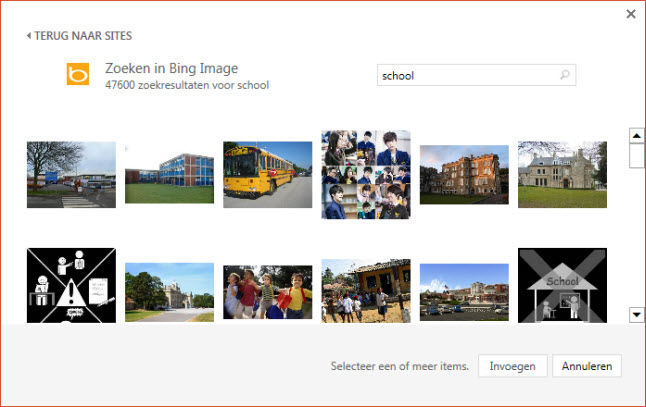This screenshot has height=407, width=646.
Task: Click the magnifier search icon
Action: coord(564,75)
